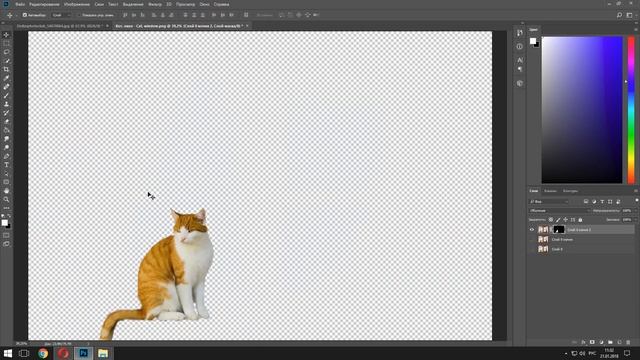Open the Auto-Select layer/group dropdown

(x=62, y=15)
